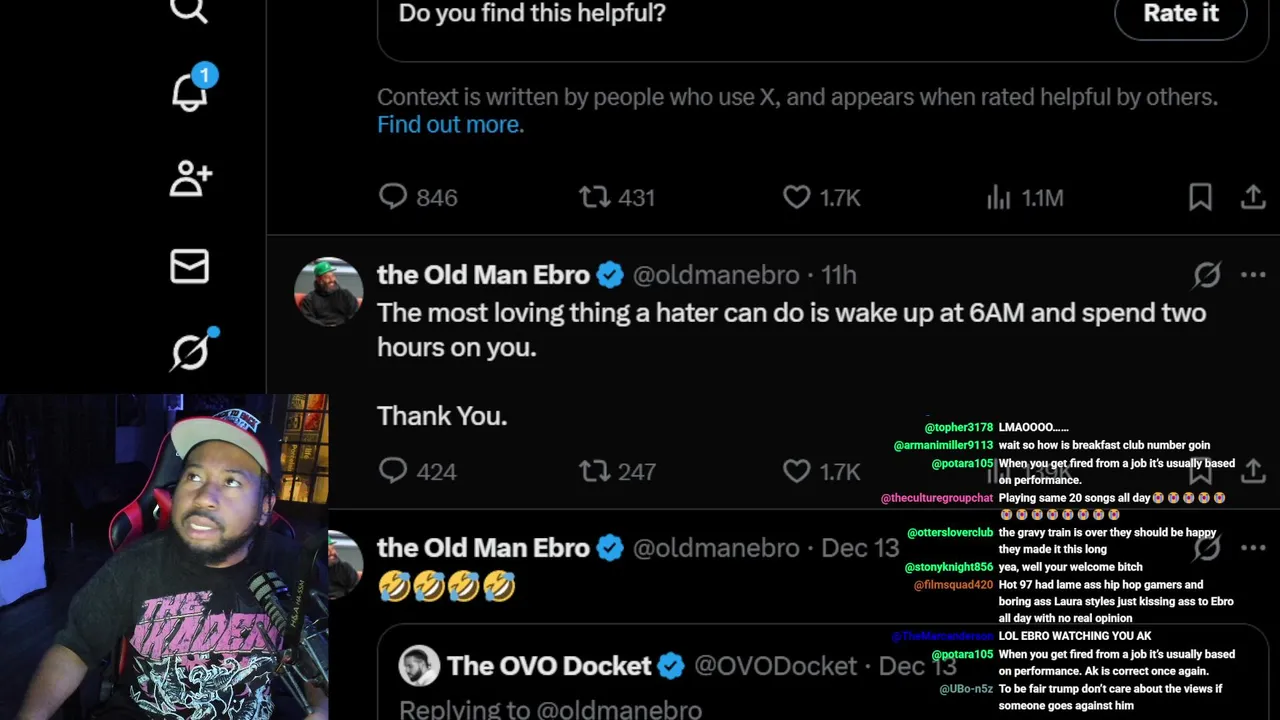Open more options on Ebro's 11h post
Viewport: 1280px width, 720px height.
(1253, 274)
